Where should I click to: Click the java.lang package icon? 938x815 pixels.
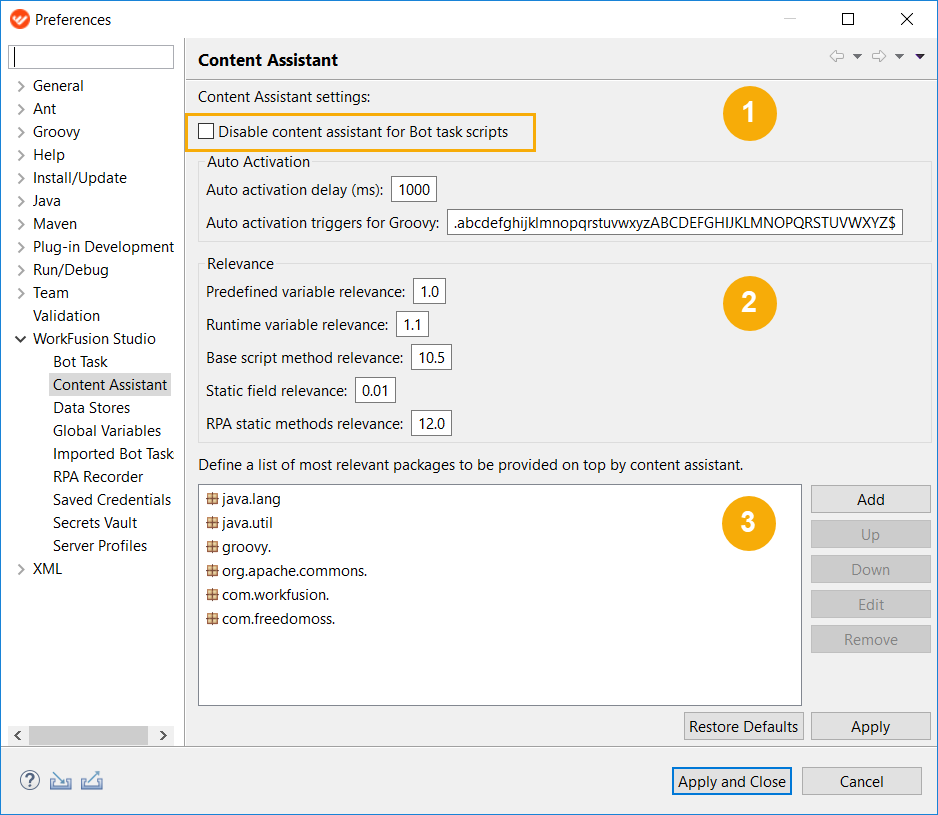pyautogui.click(x=212, y=498)
